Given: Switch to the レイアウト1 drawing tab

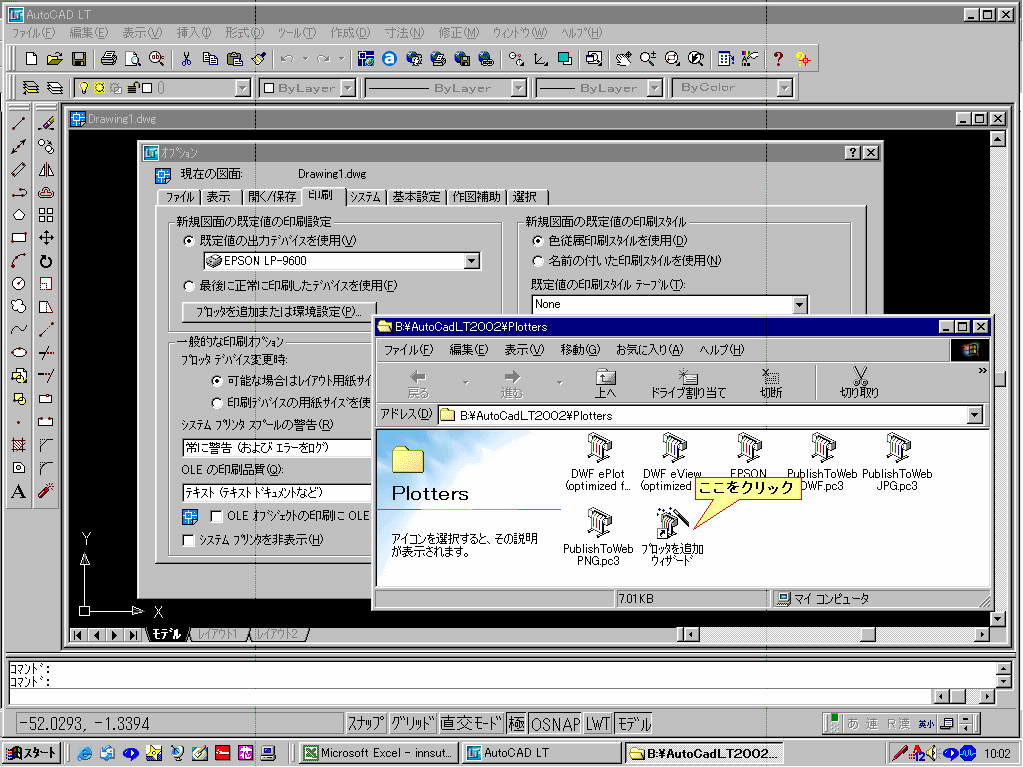Looking at the screenshot, I should (x=219, y=634).
